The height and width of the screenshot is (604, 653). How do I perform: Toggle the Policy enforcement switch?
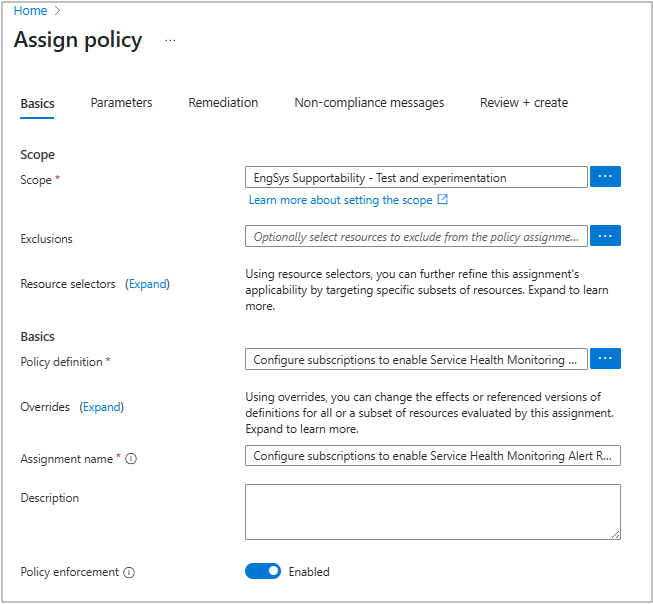coord(263,572)
